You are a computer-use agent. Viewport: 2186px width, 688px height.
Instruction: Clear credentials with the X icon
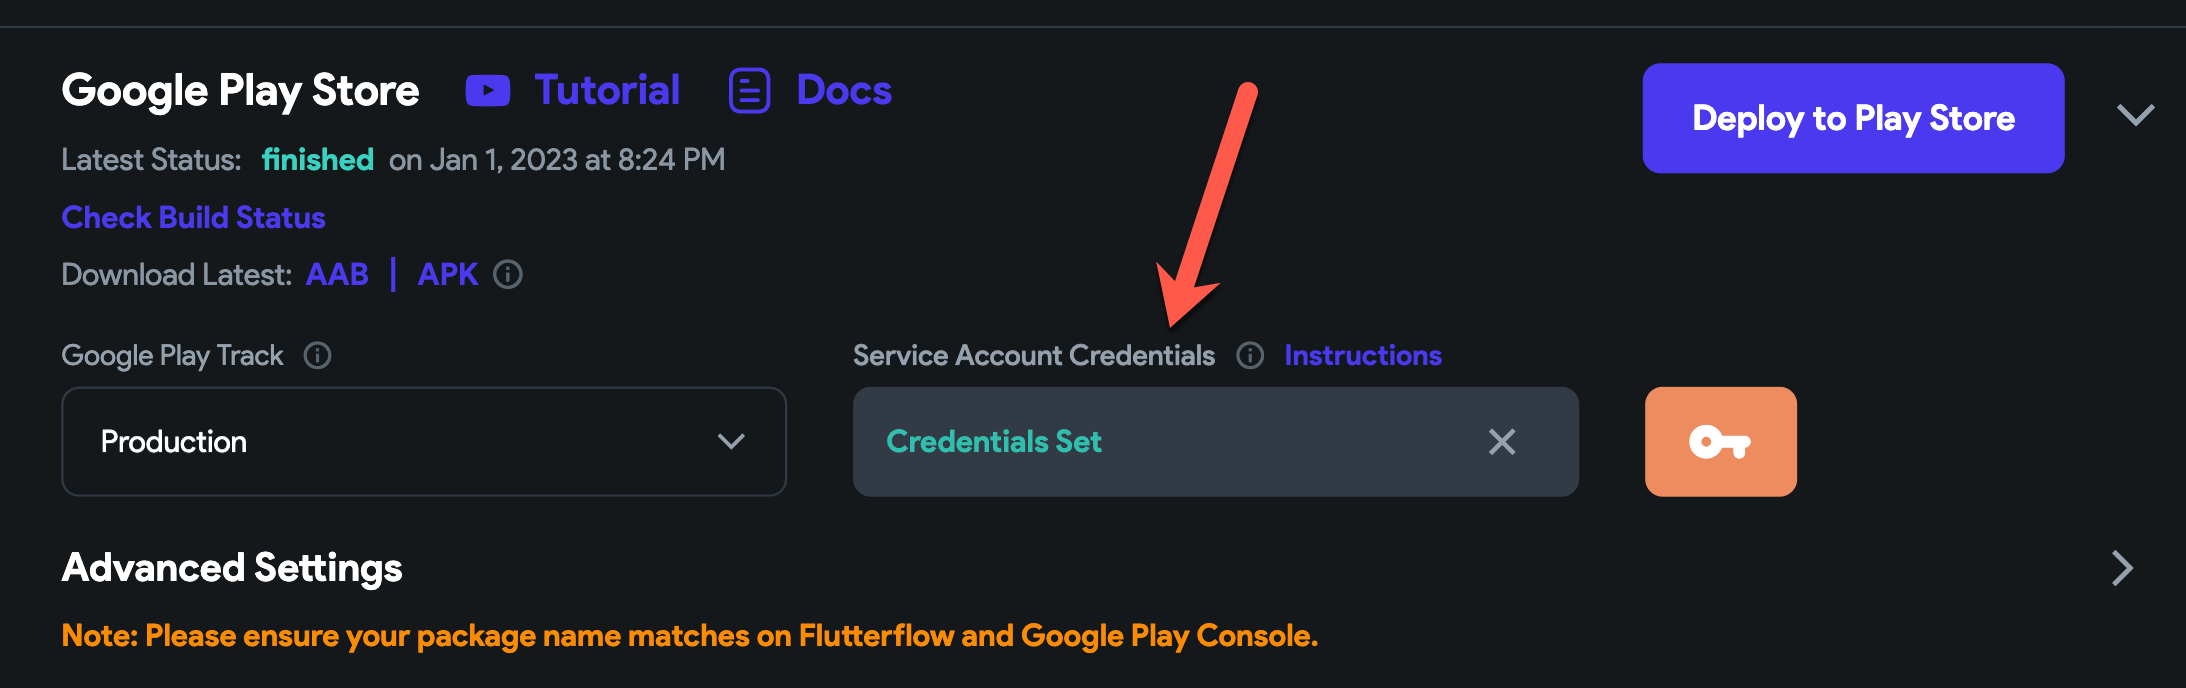point(1502,441)
